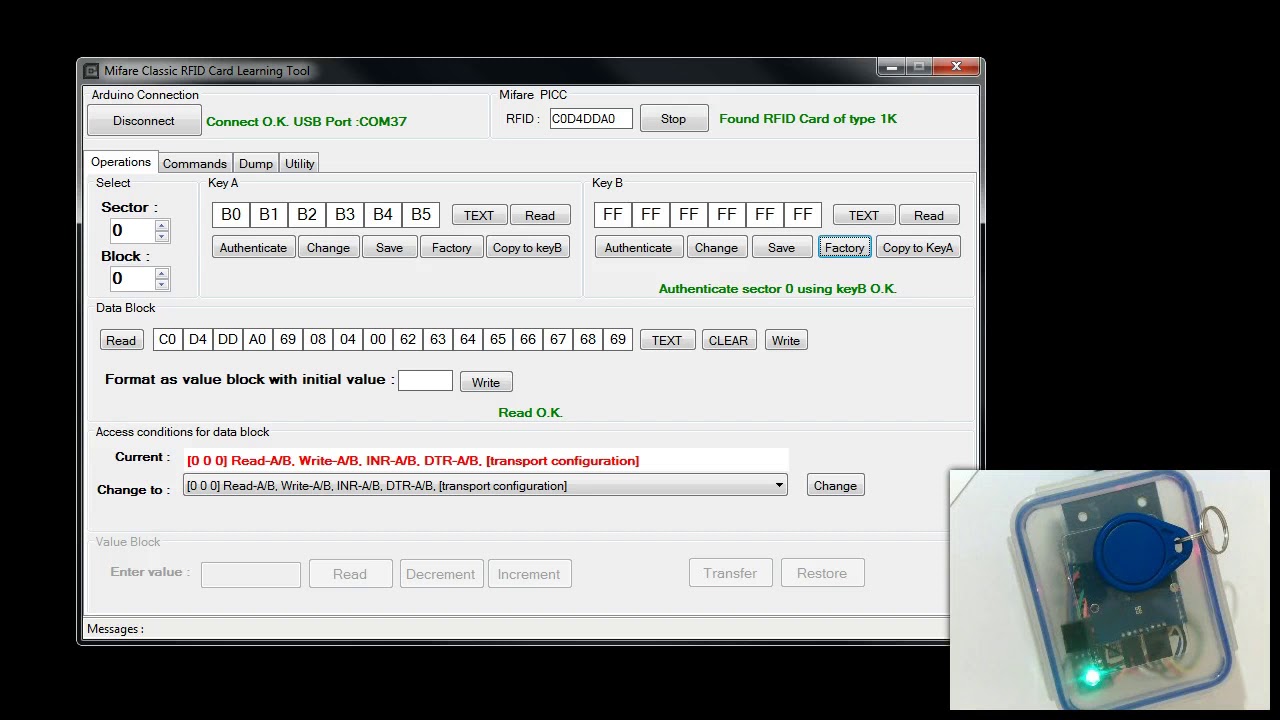The height and width of the screenshot is (720, 1280).
Task: Click the Block value field
Action: [x=132, y=279]
